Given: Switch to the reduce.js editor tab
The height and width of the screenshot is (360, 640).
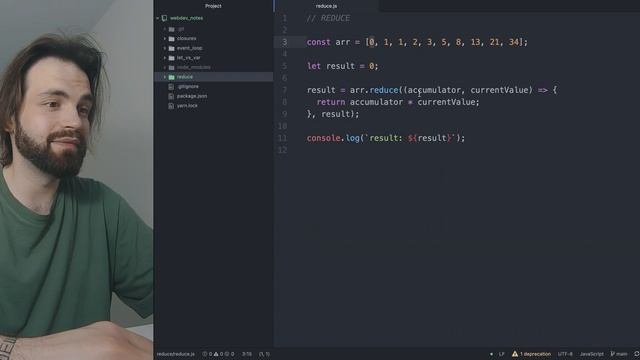Looking at the screenshot, I should pos(326,6).
